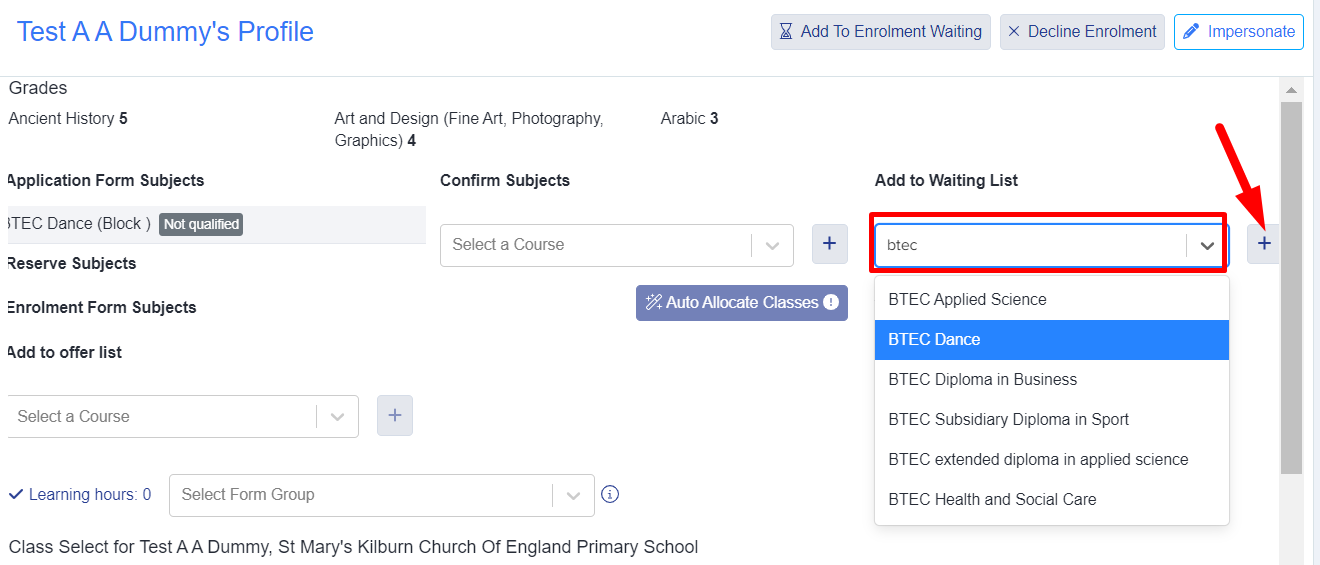1320x565 pixels.
Task: Click Add To Enrolment Waiting hourglass button
Action: [x=880, y=32]
